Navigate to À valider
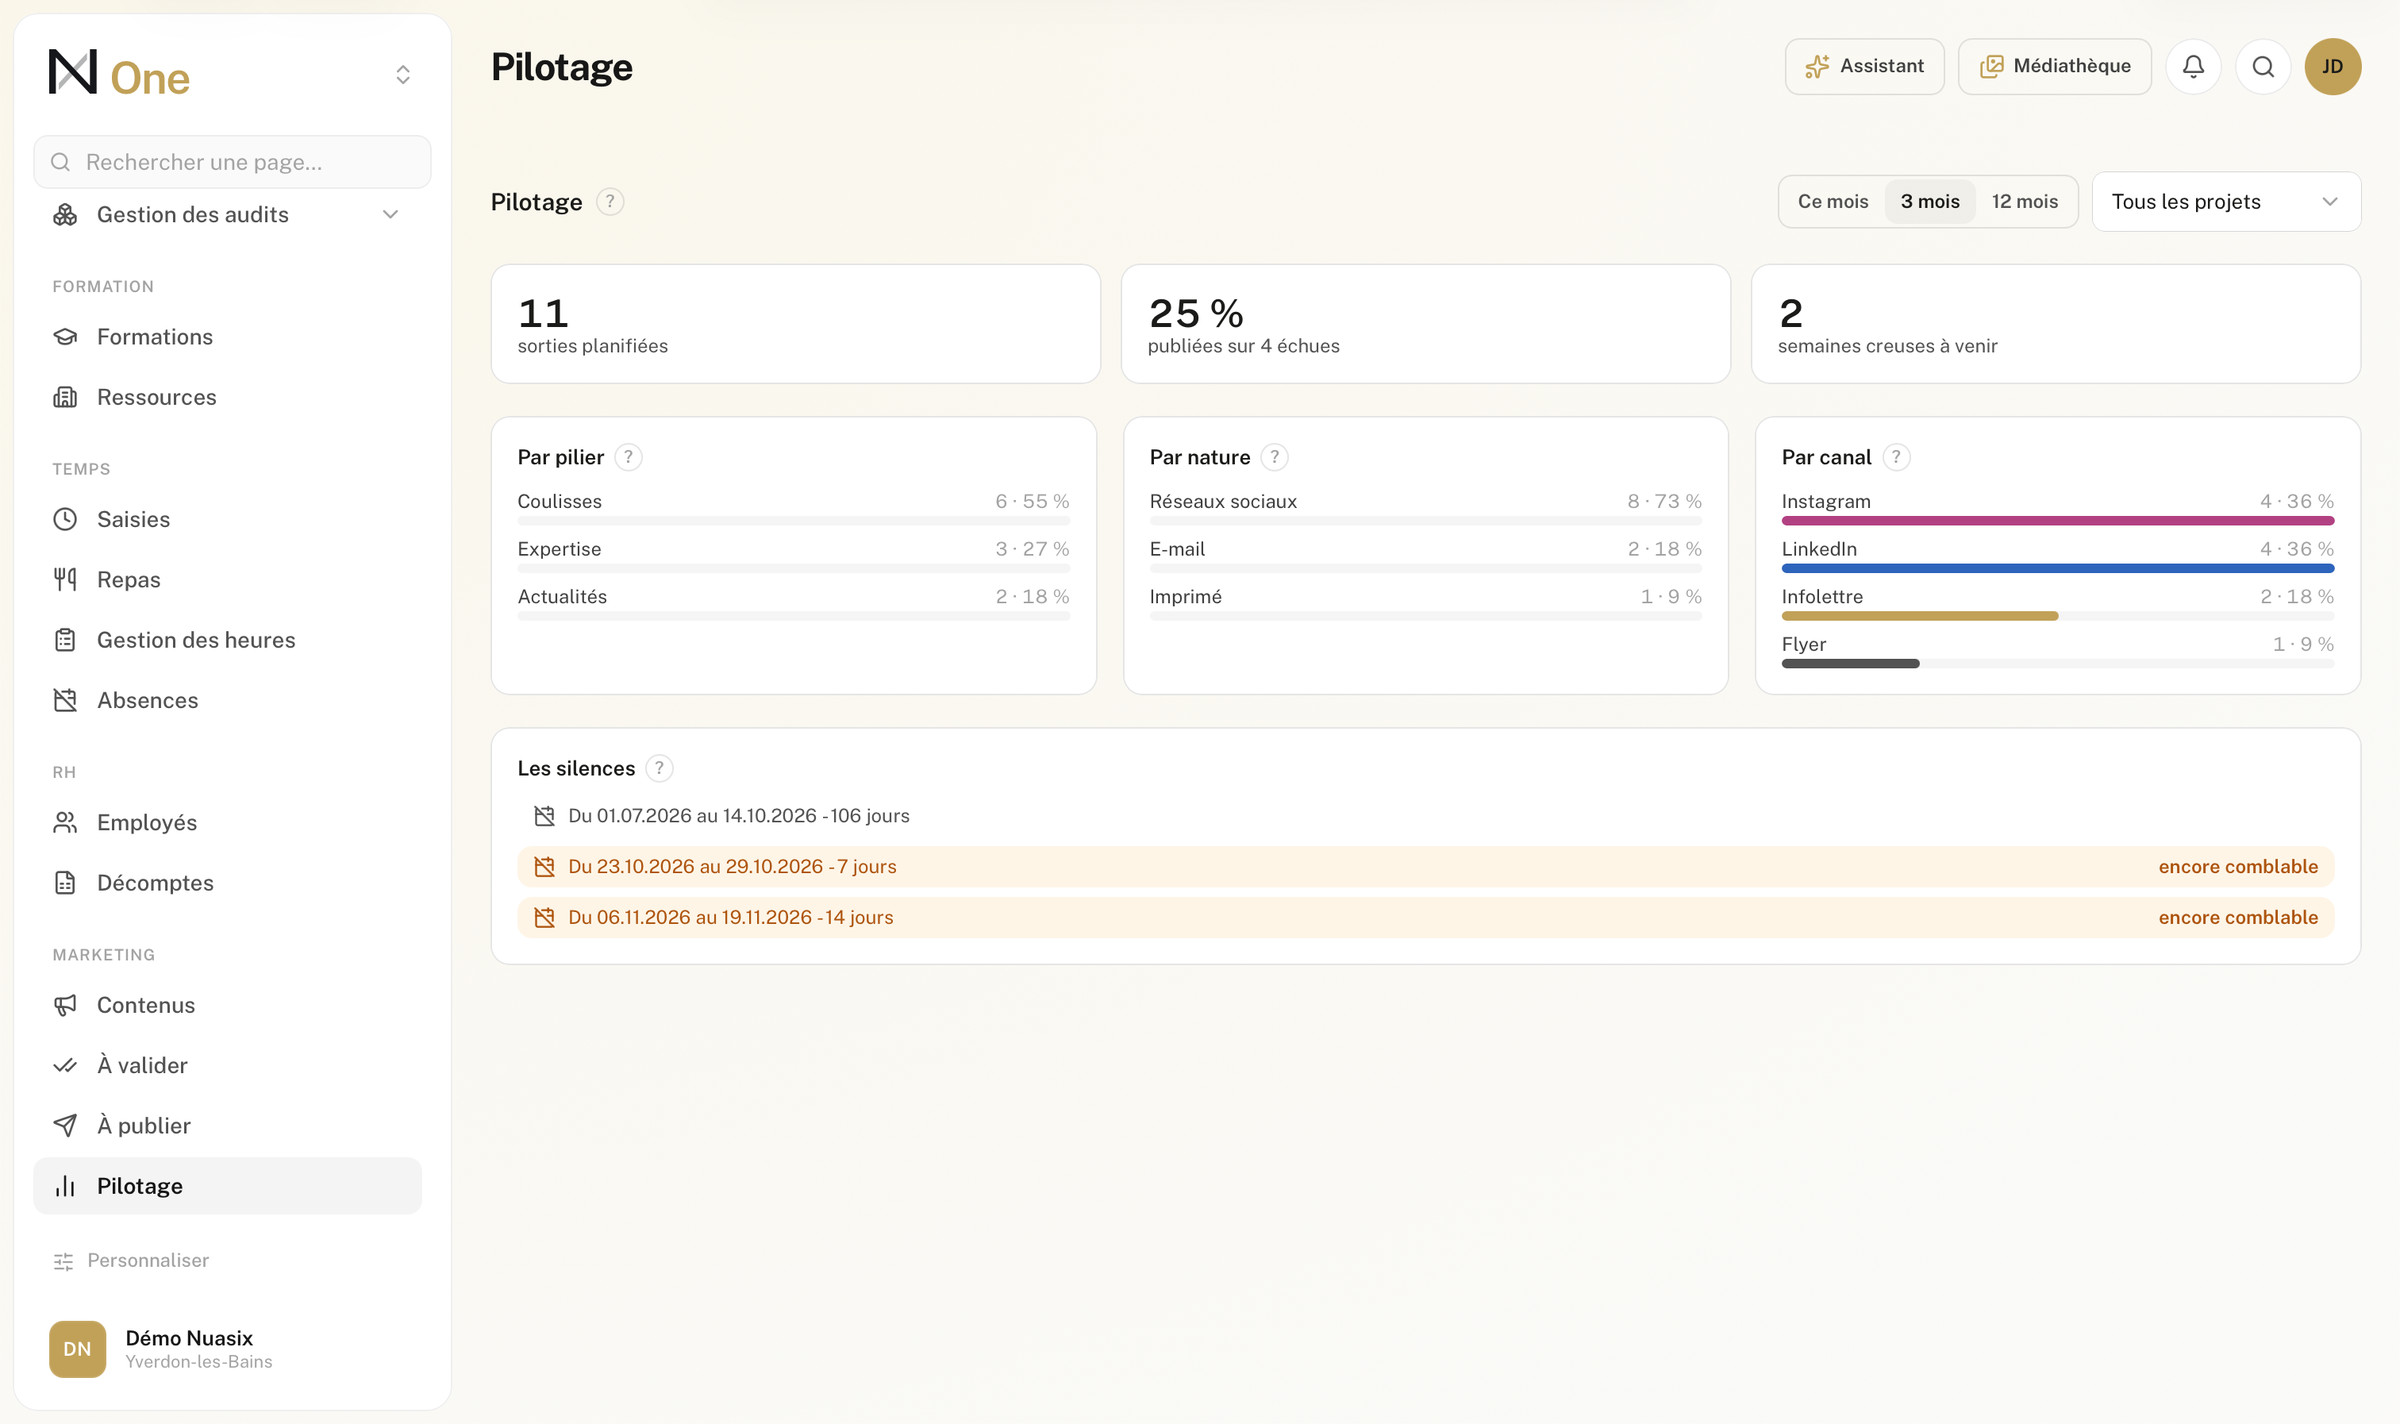Screen dimensions: 2400x1424 pyautogui.click(x=228, y=1065)
